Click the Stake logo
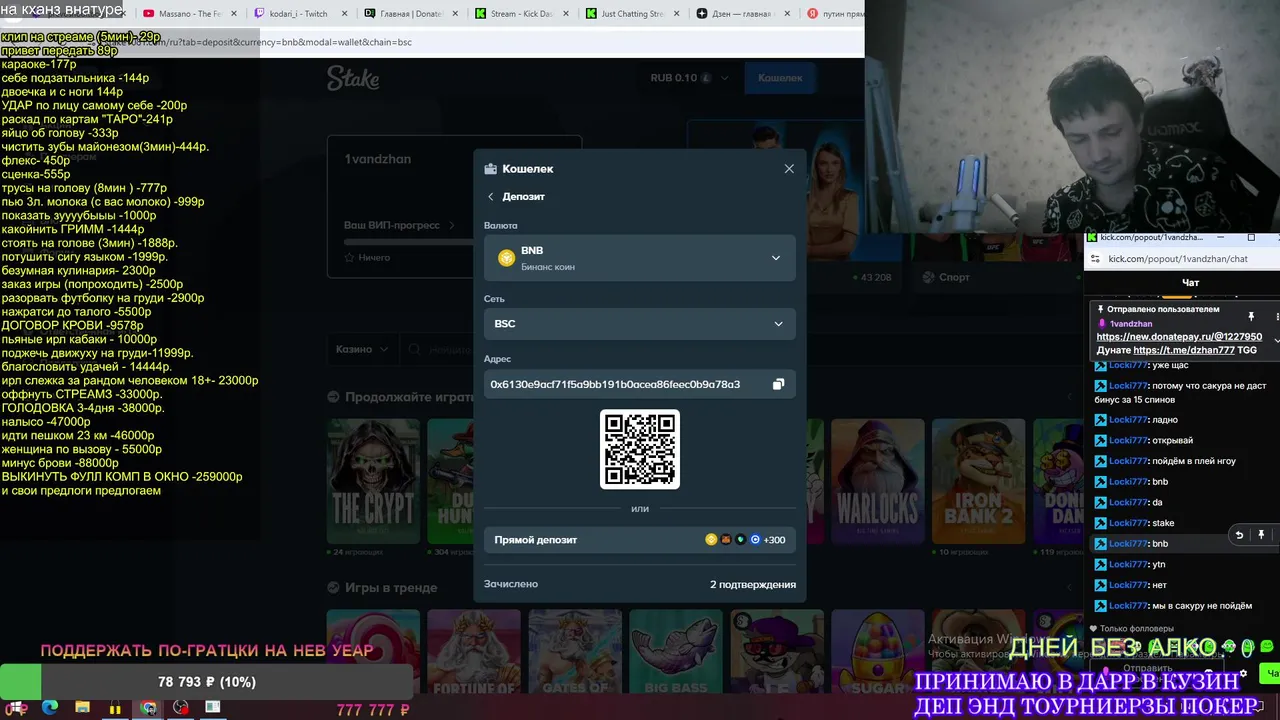 point(353,78)
